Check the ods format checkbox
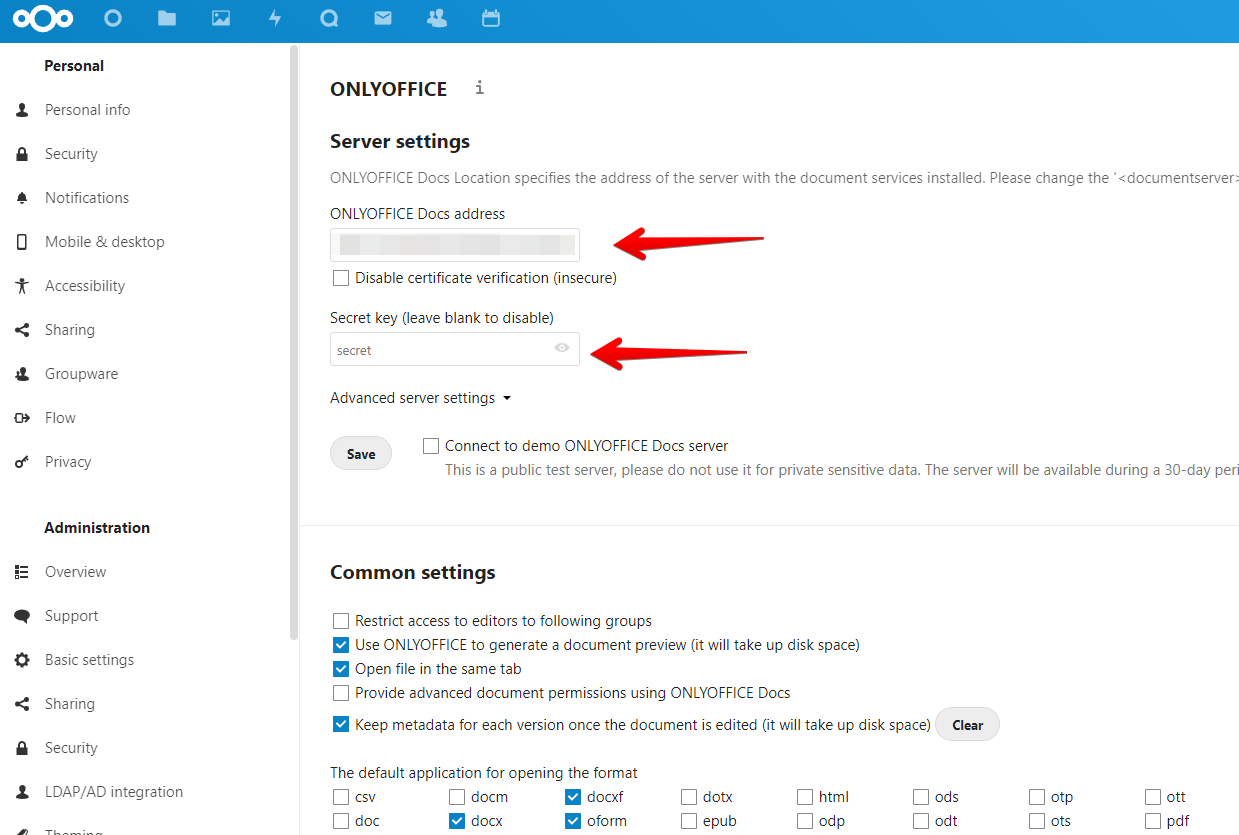The width and height of the screenshot is (1239, 835). click(x=921, y=797)
